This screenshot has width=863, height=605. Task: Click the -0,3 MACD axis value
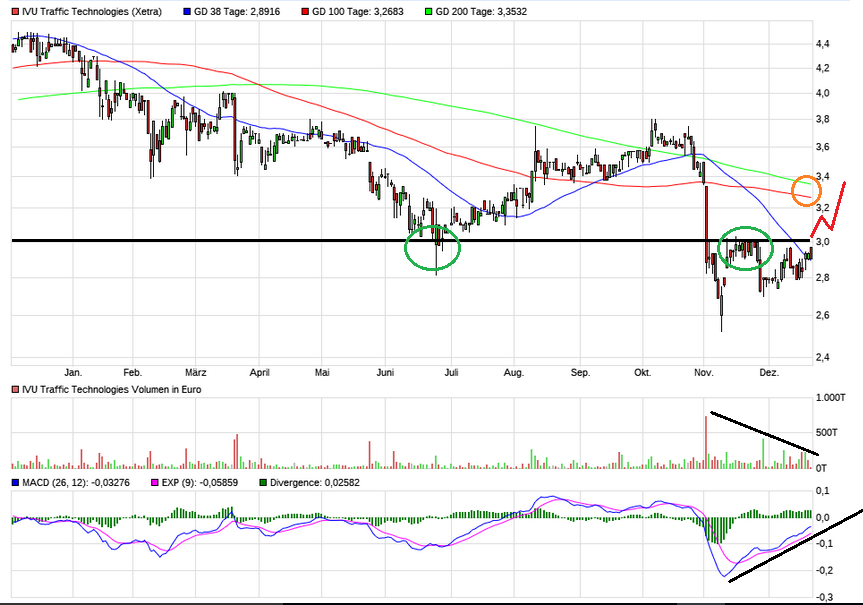tap(824, 597)
